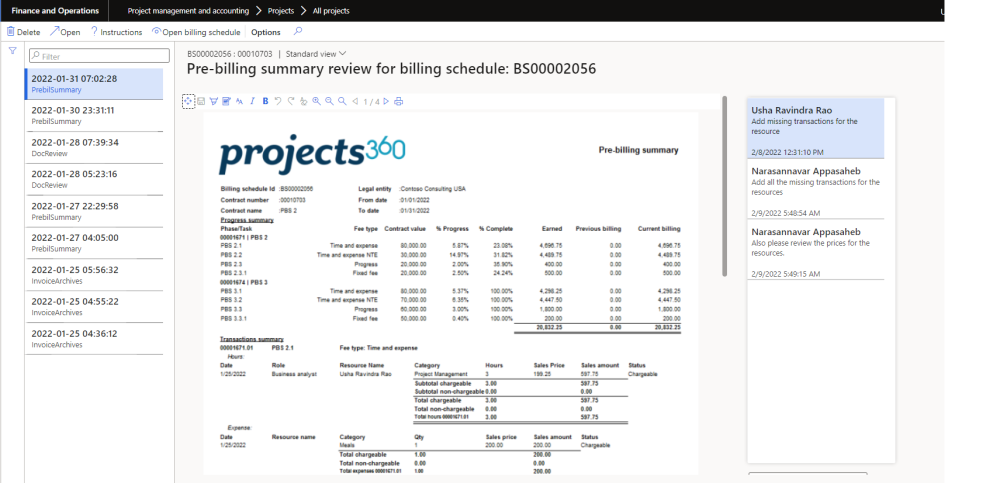Click the funnel filter pane icon

tap(12, 50)
